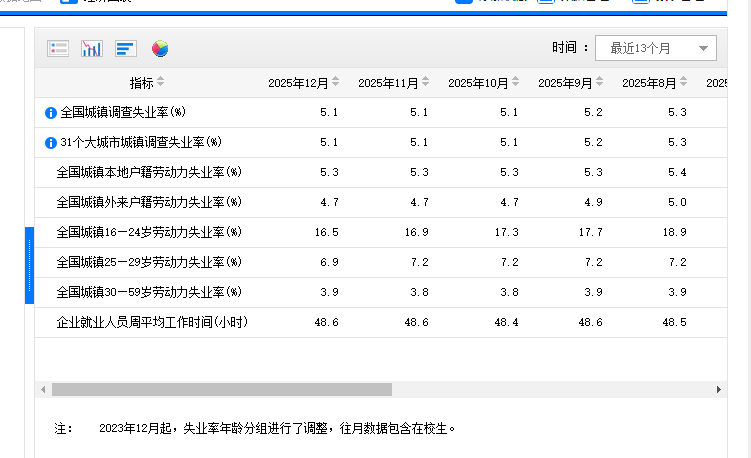
Task: Click value 48.4 for working hours in October
Action: click(x=506, y=322)
